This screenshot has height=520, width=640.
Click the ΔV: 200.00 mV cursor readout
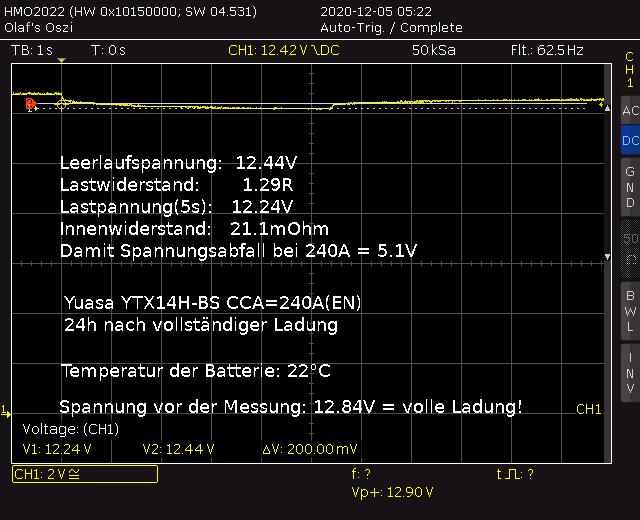coord(310,450)
